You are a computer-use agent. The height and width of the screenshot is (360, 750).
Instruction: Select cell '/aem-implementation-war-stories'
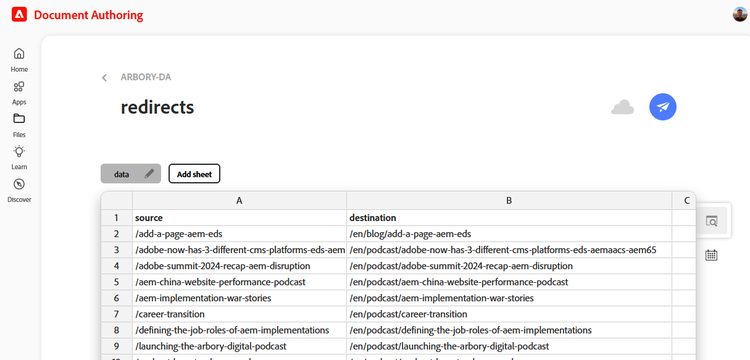pyautogui.click(x=239, y=298)
